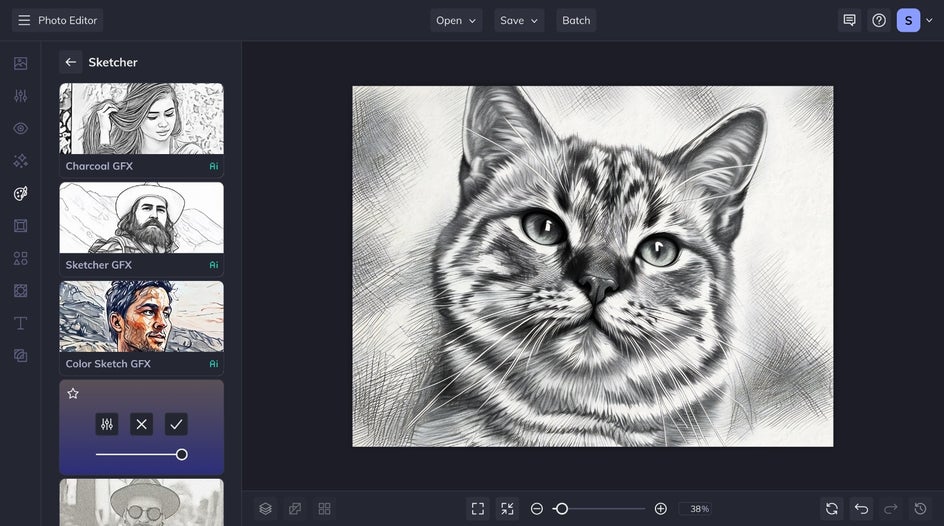Open the Textures sidebar icon
The image size is (944, 526).
(20, 291)
